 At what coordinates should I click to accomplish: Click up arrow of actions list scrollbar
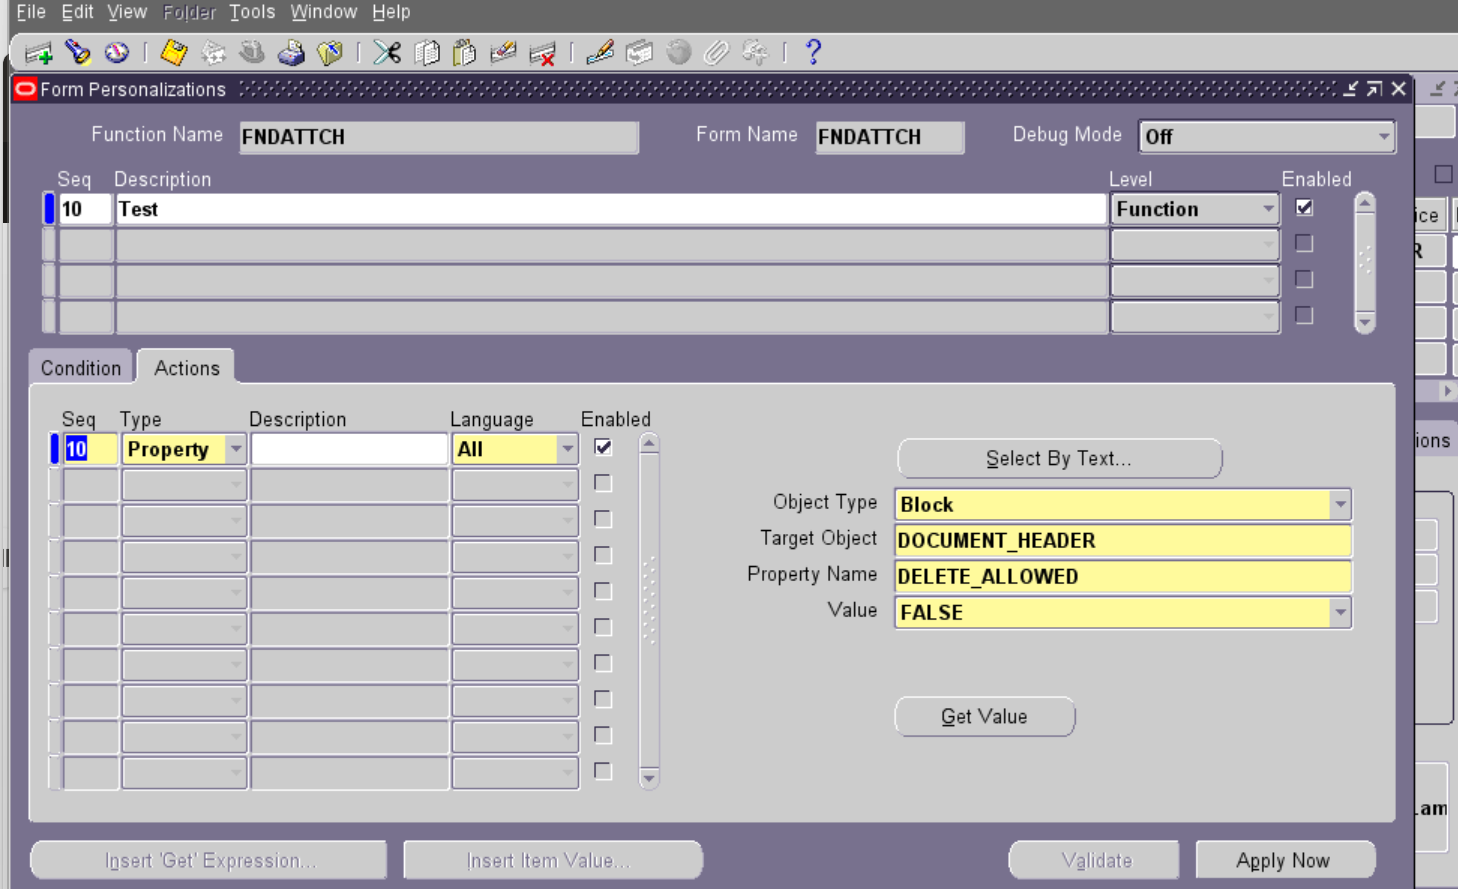649,443
